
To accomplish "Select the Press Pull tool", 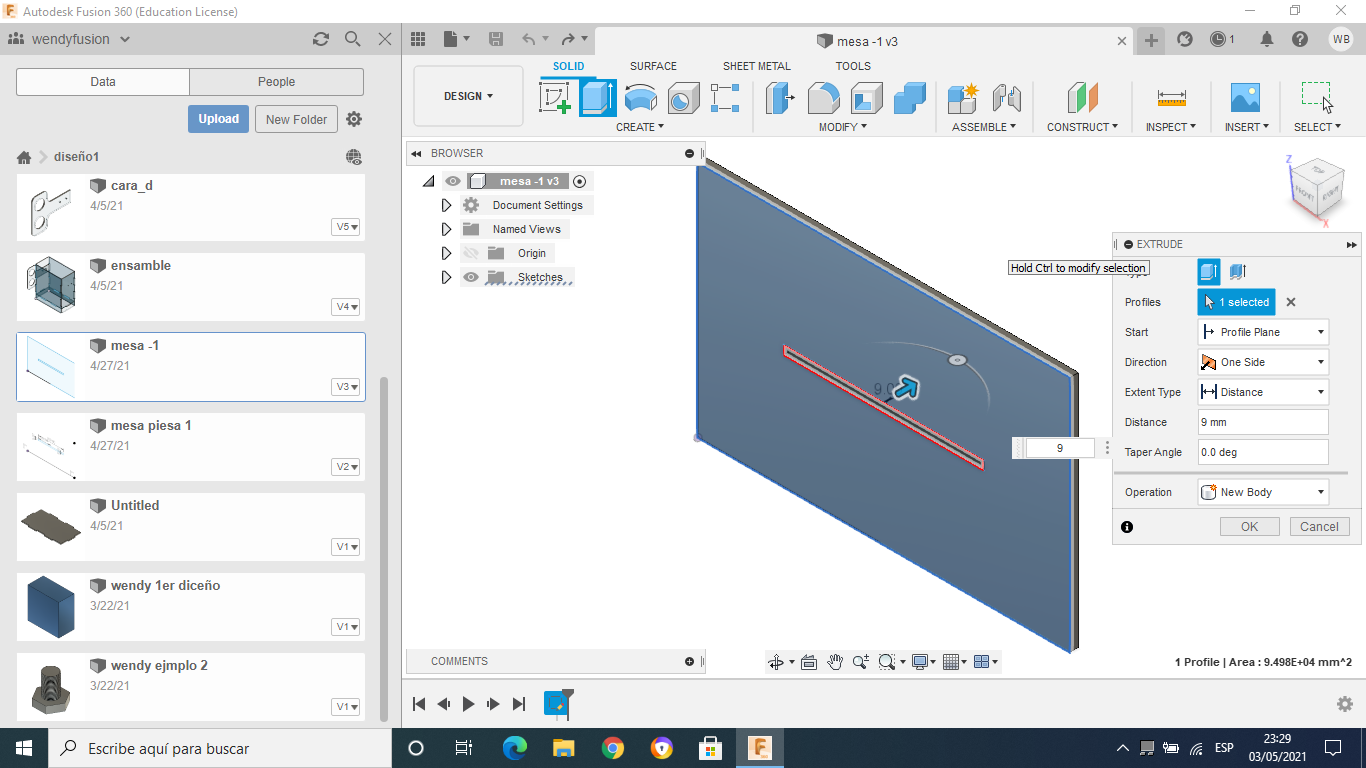I will pyautogui.click(x=780, y=98).
